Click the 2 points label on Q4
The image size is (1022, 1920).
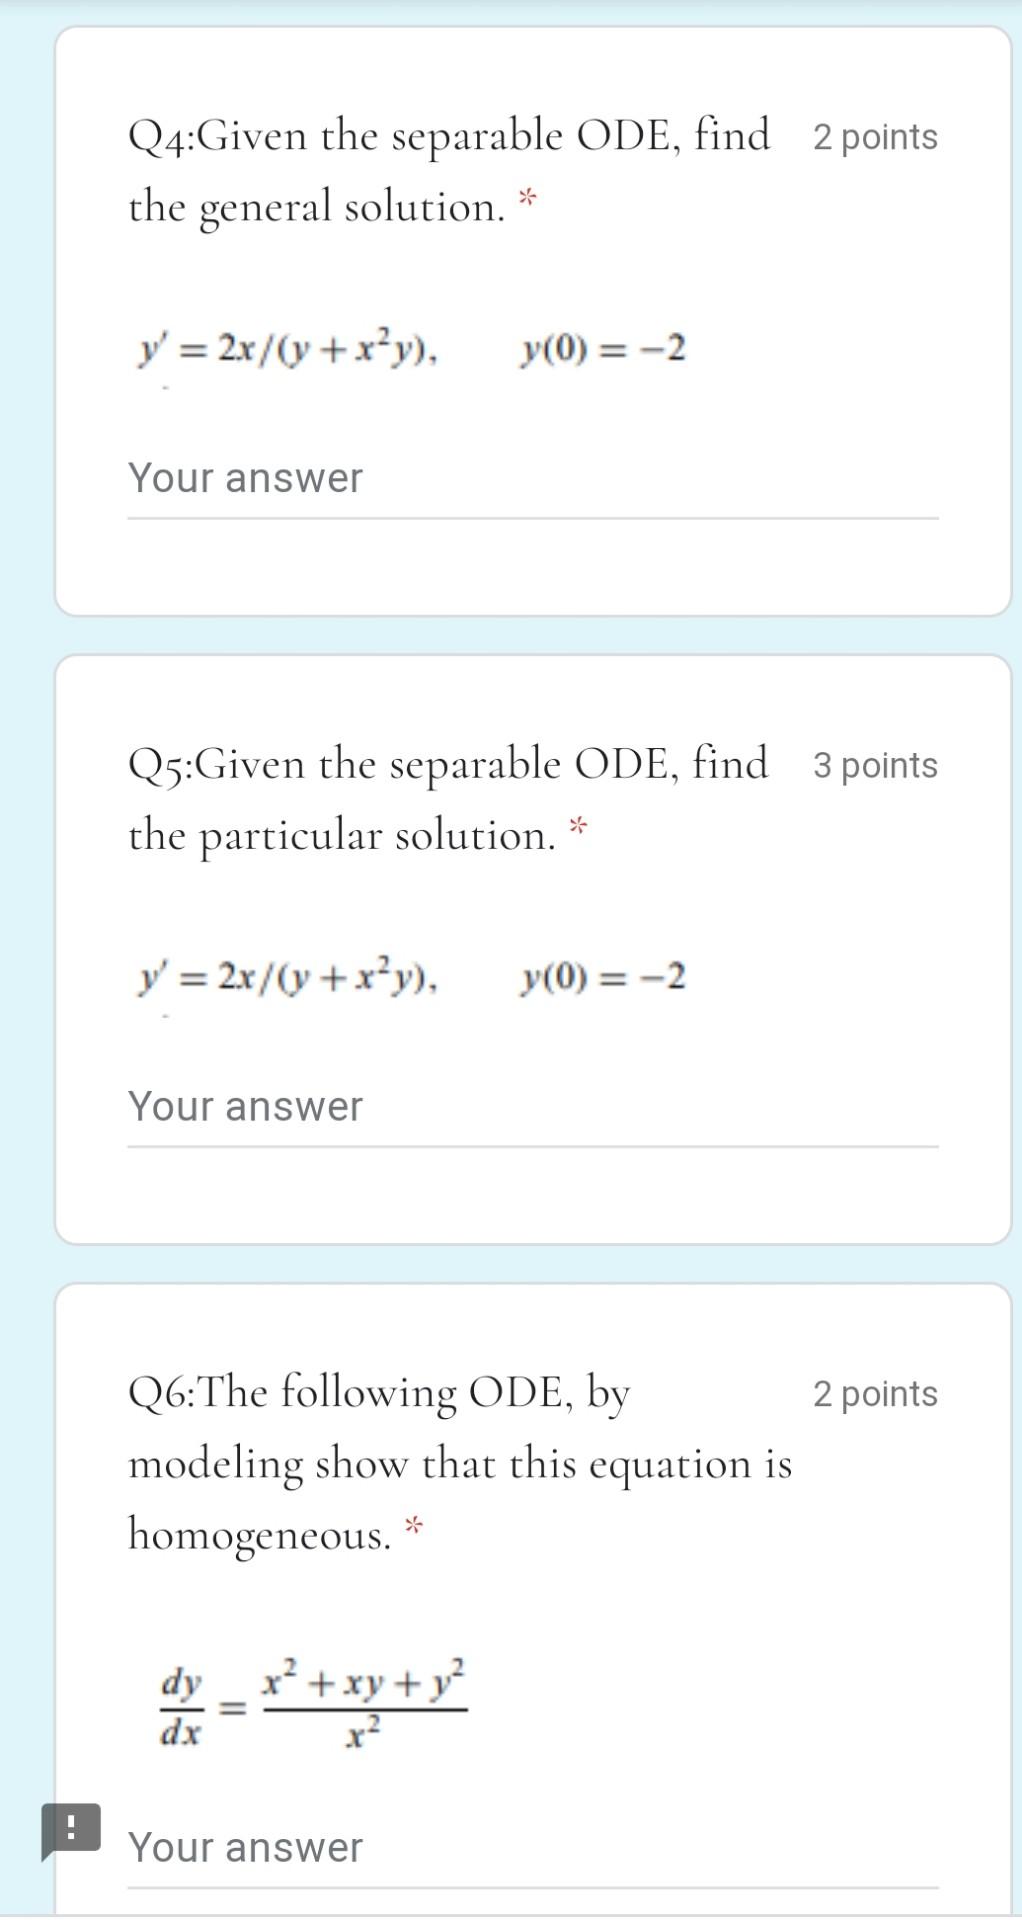[876, 137]
